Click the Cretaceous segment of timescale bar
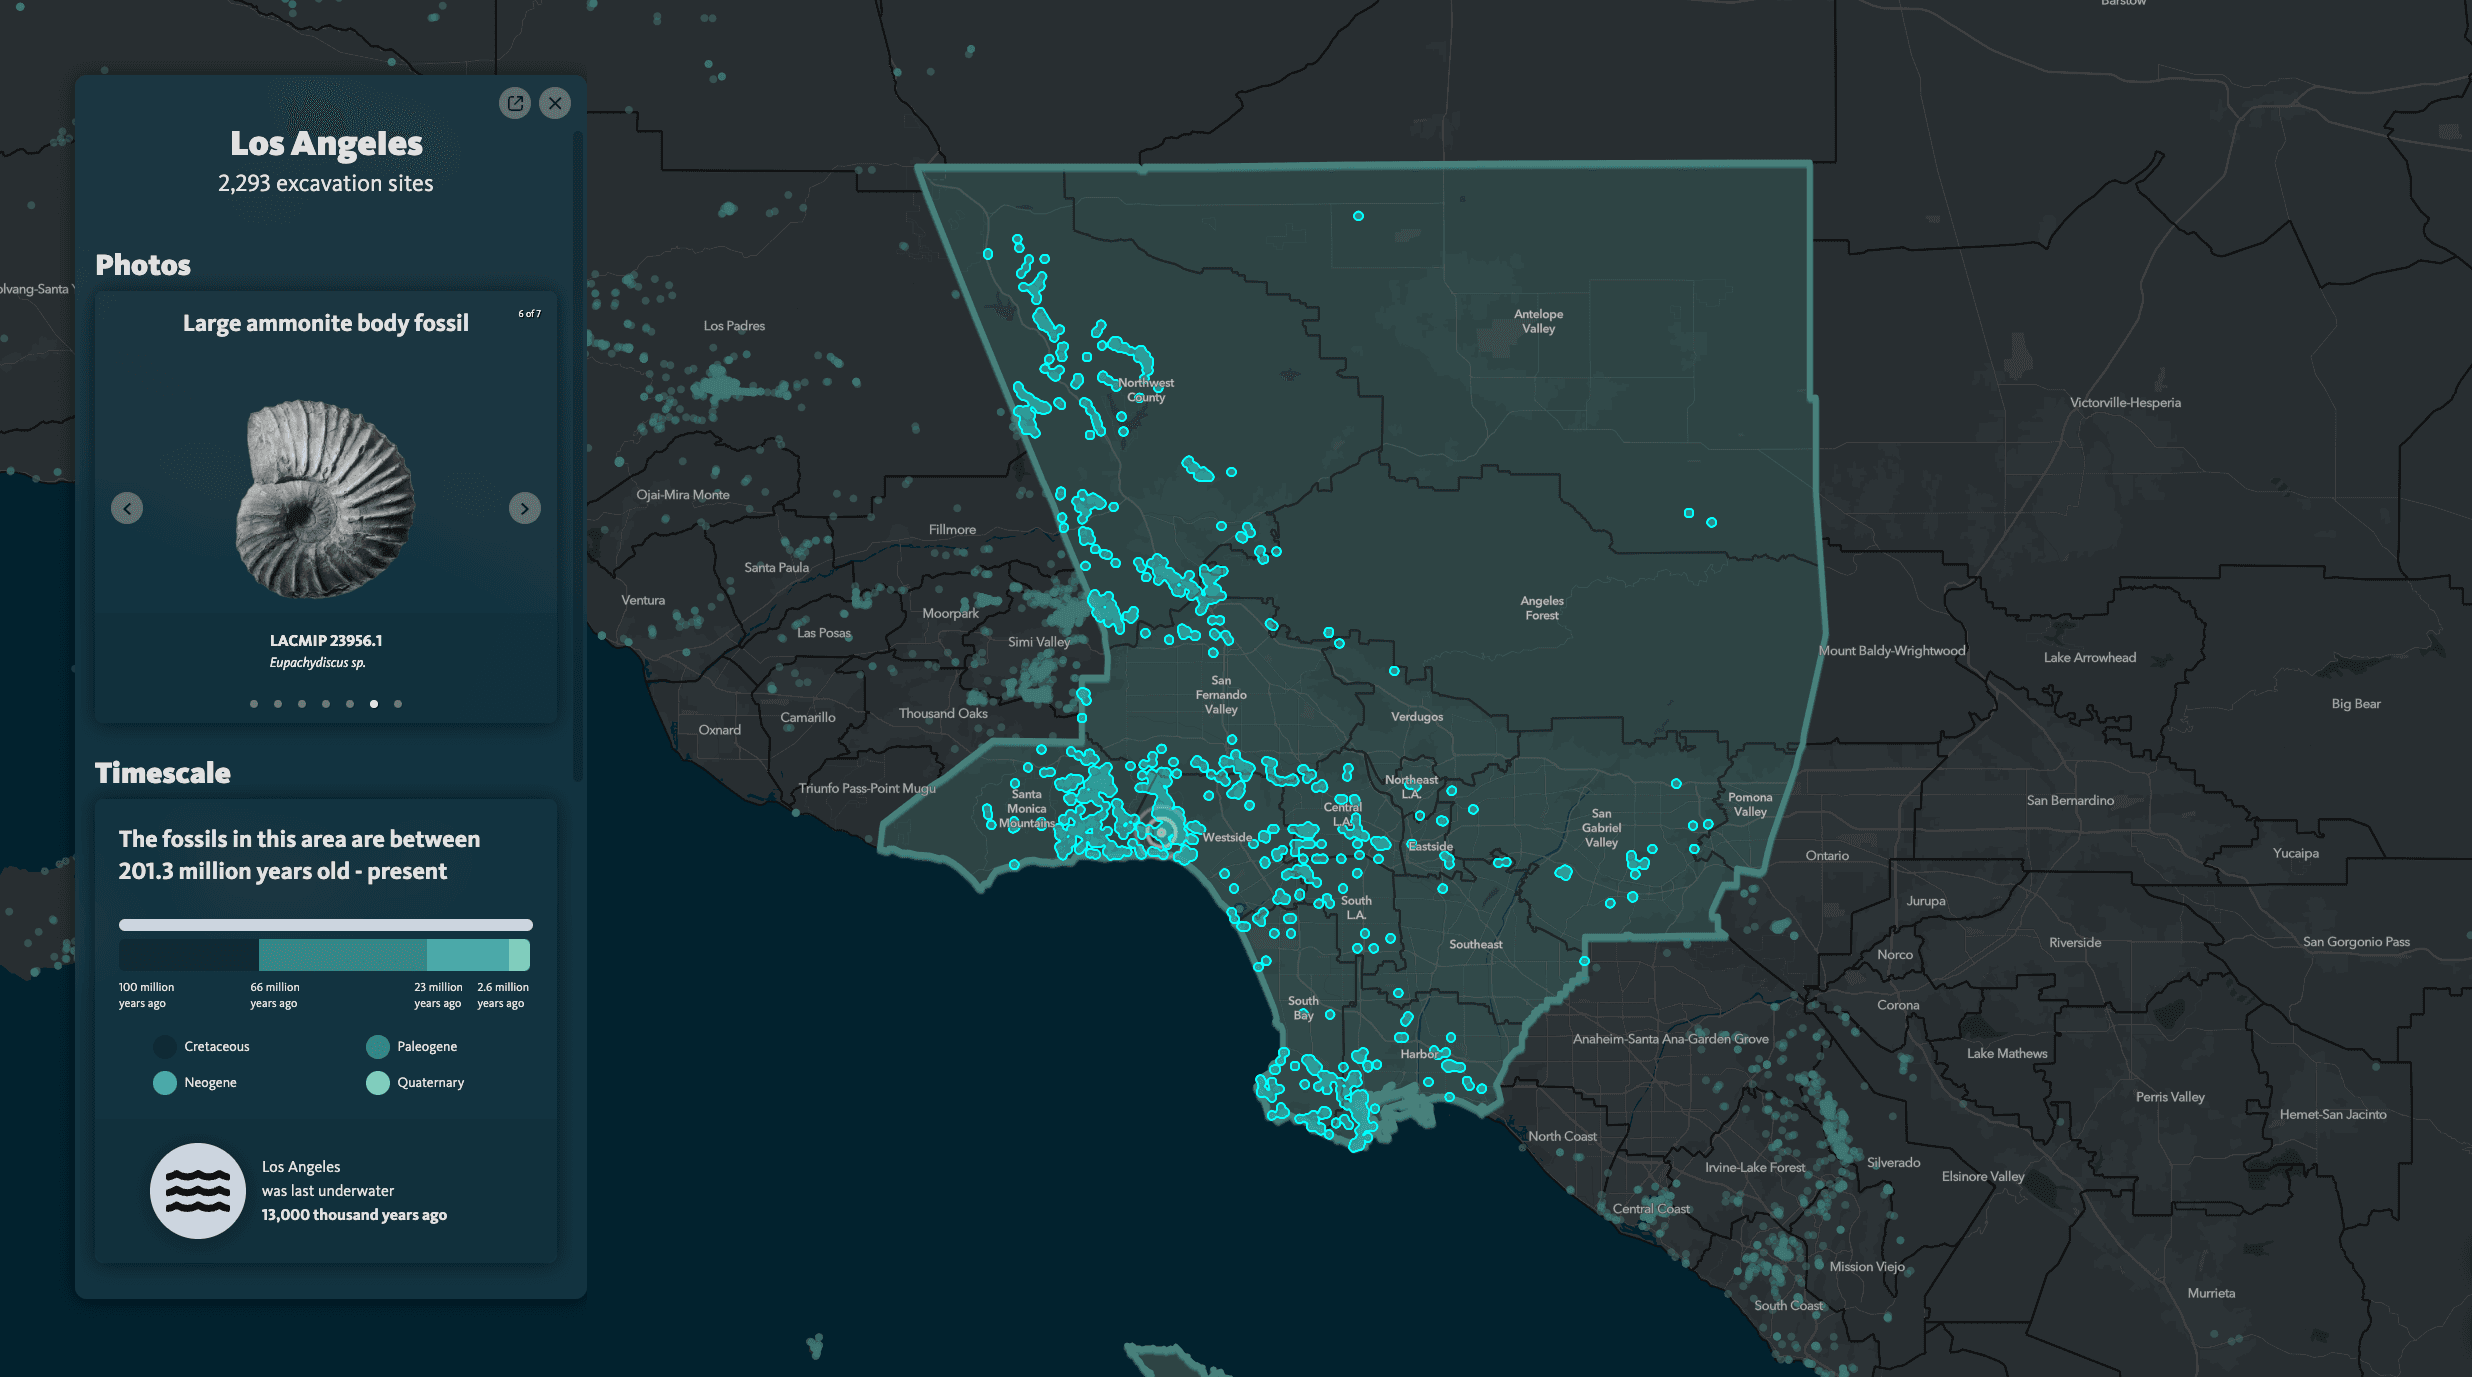The image size is (2472, 1377). coord(188,955)
